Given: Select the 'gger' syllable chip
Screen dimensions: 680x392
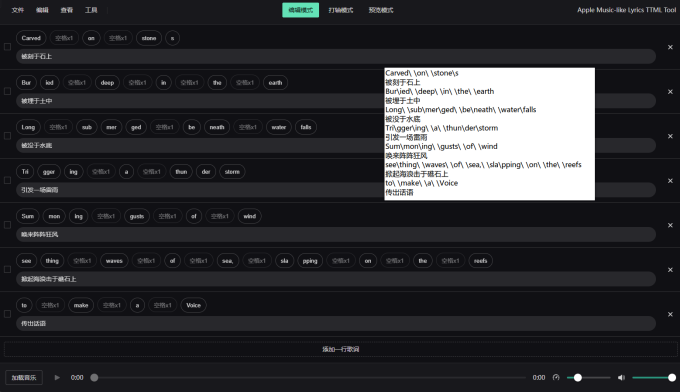Looking at the screenshot, I should pyautogui.click(x=49, y=172).
